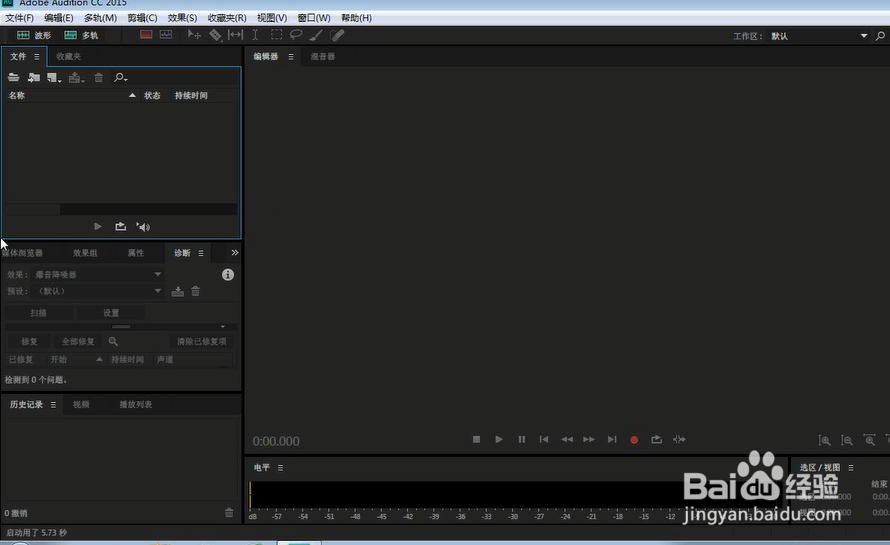Sort files by 状态 column
The width and height of the screenshot is (890, 545).
(152, 95)
